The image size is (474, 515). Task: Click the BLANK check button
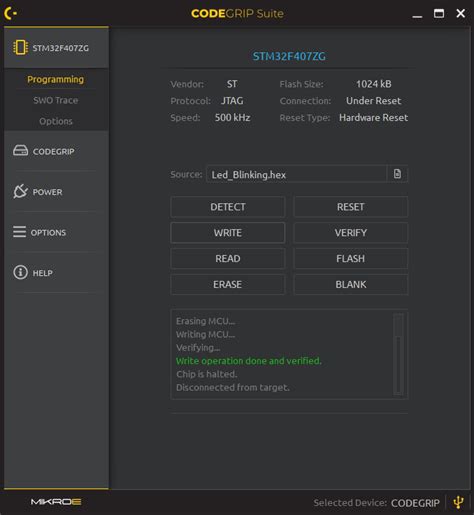(351, 284)
